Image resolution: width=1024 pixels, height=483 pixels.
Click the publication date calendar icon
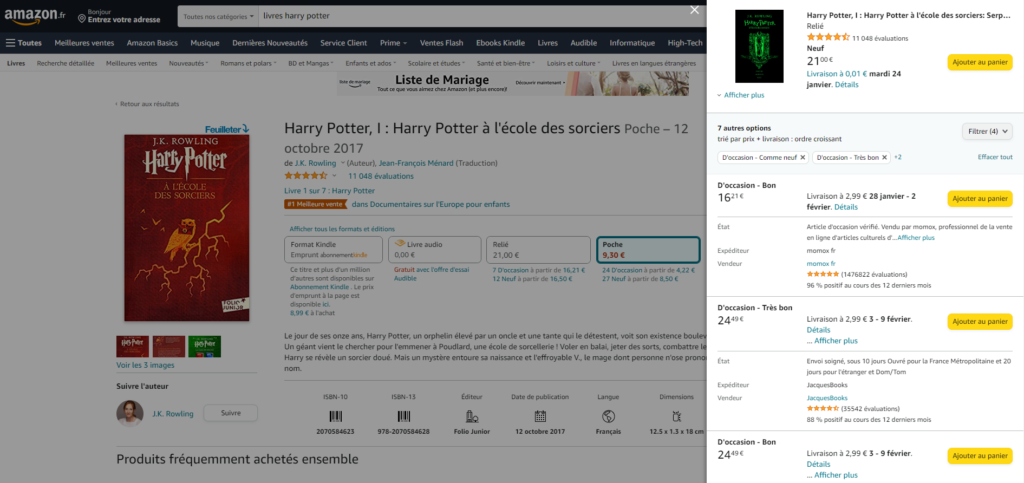pyautogui.click(x=540, y=416)
